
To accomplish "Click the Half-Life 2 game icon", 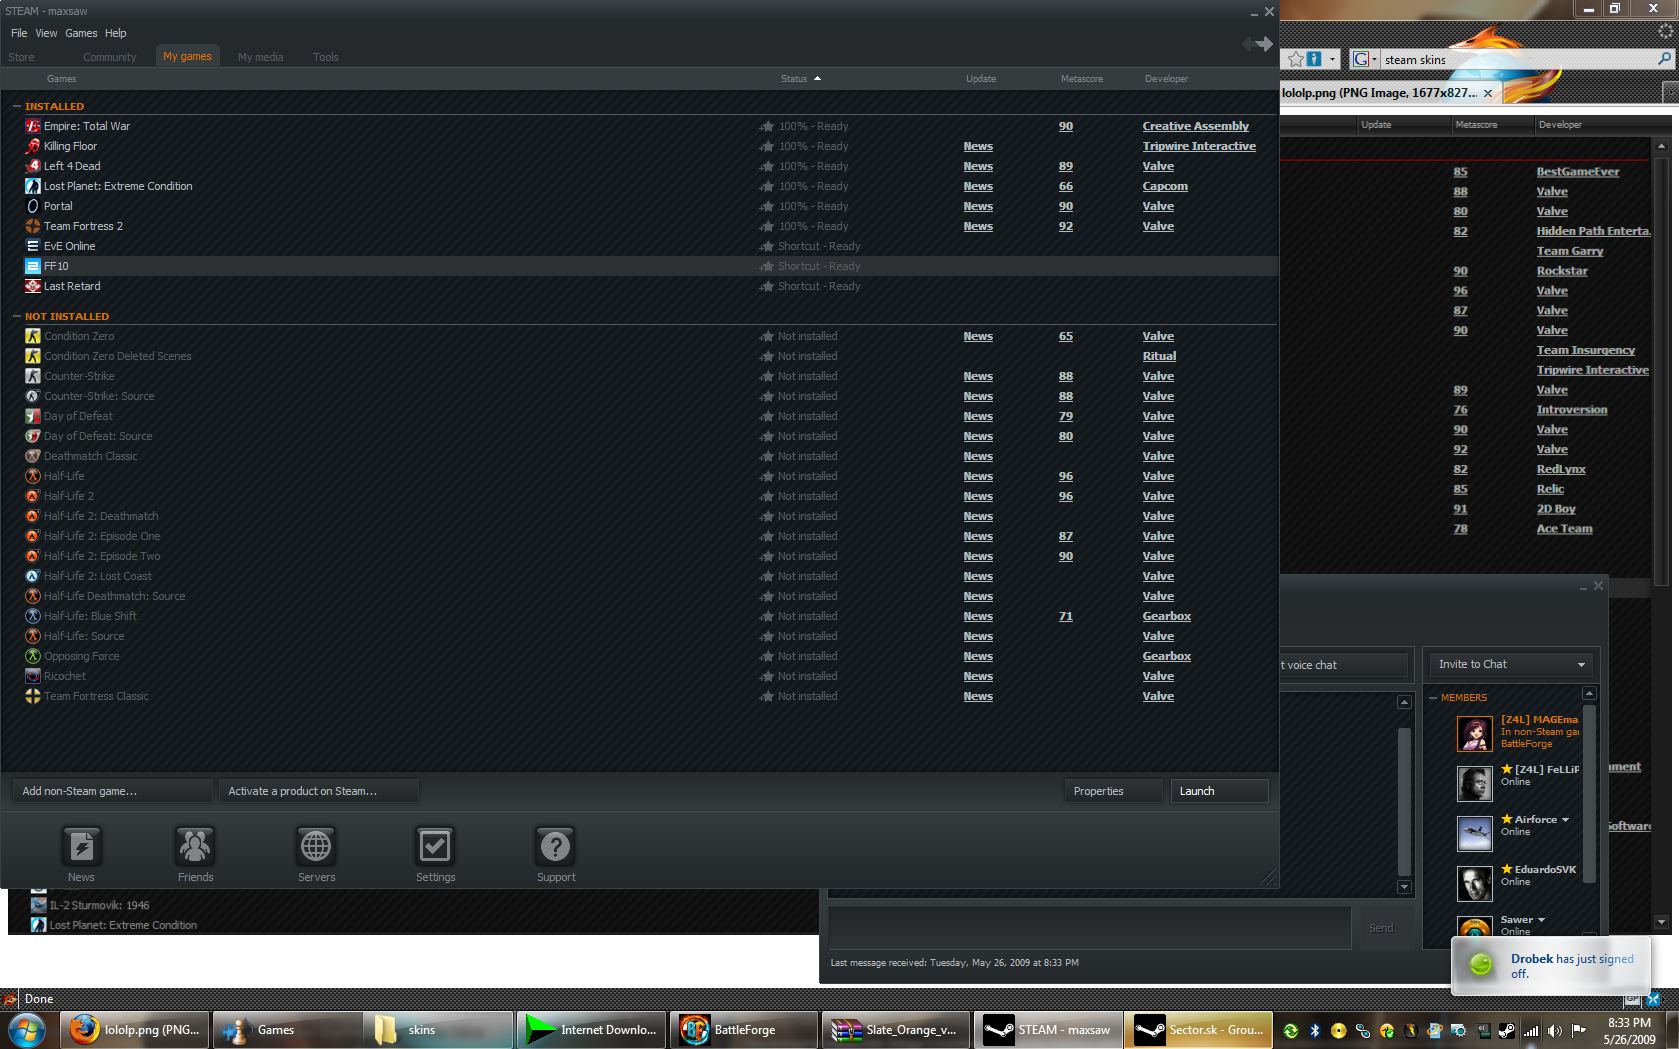I will 33,496.
